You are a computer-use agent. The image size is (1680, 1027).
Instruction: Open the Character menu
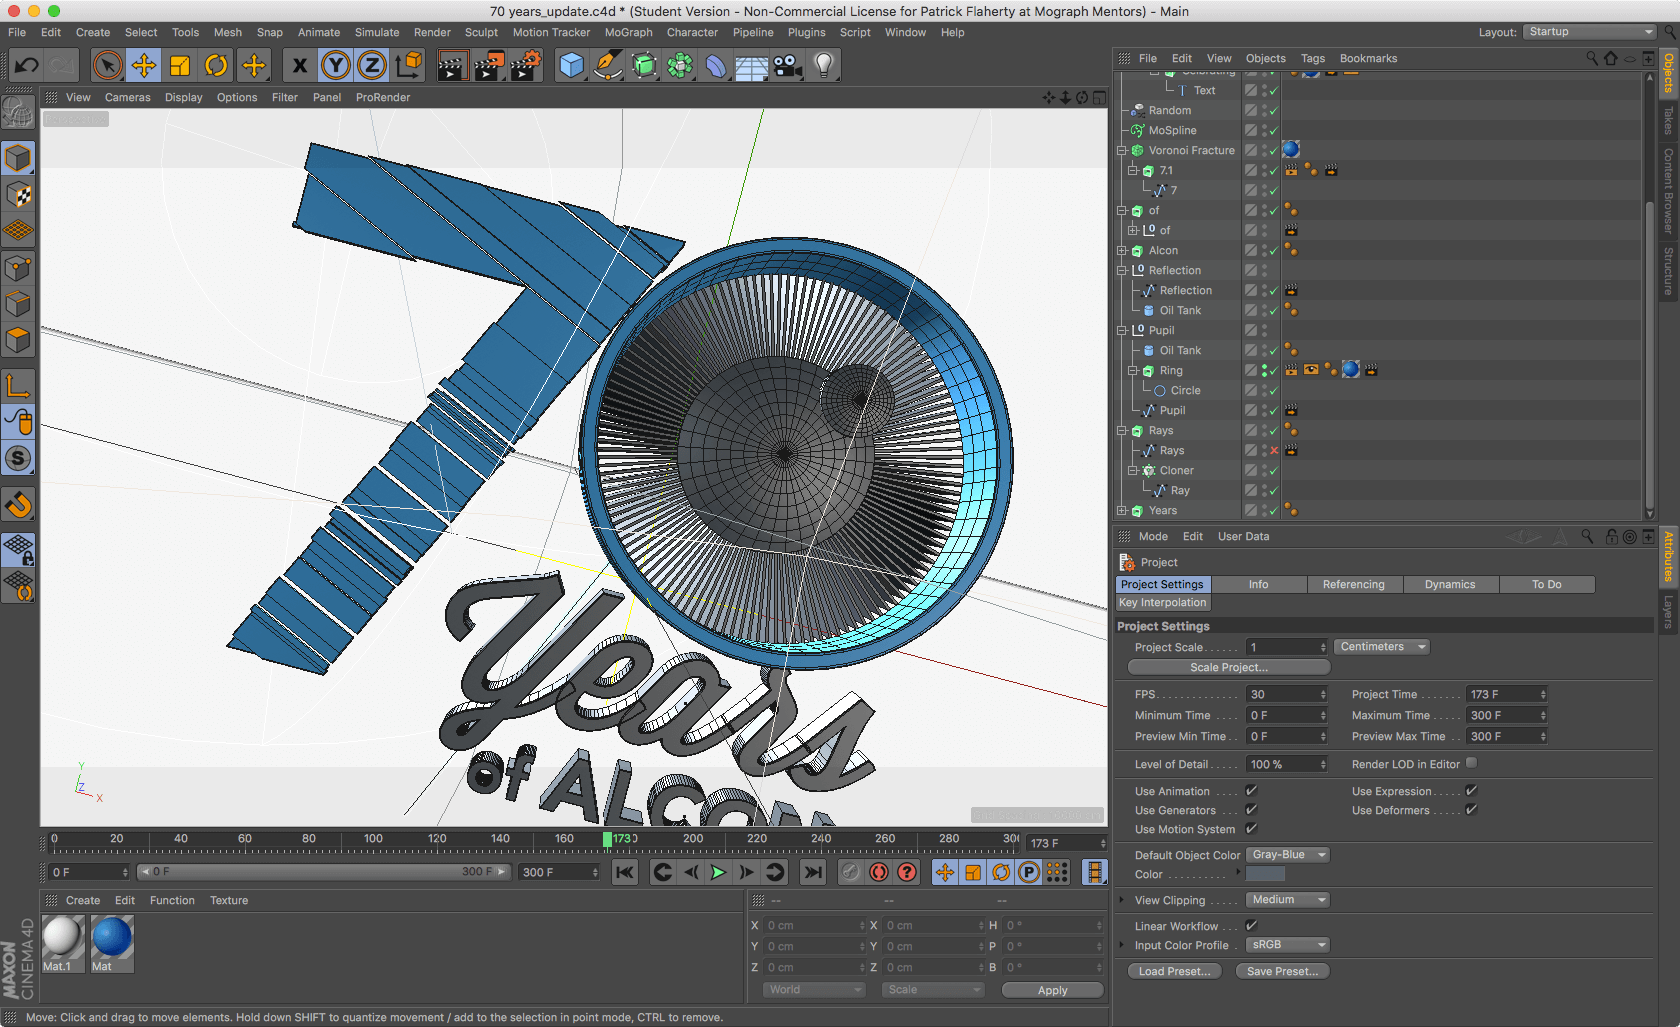tap(692, 32)
